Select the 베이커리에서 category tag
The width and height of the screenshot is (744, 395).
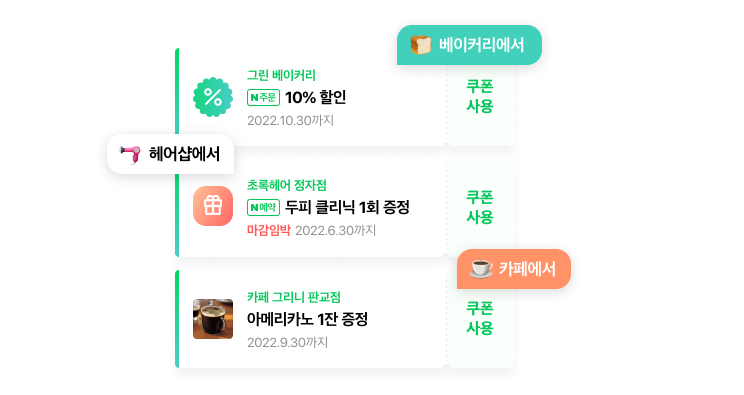click(x=469, y=45)
